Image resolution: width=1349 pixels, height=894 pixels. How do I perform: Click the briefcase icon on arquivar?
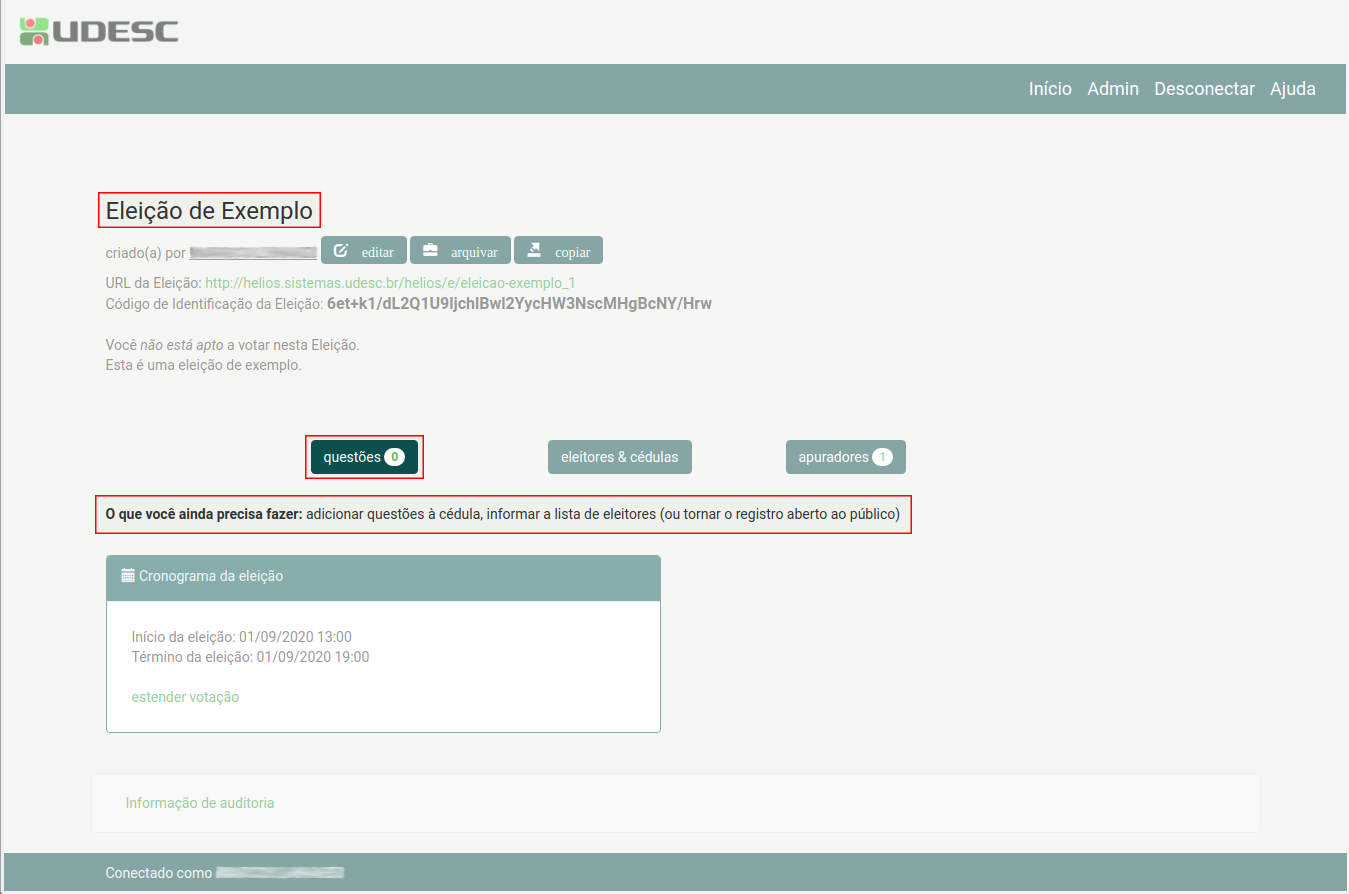(430, 250)
